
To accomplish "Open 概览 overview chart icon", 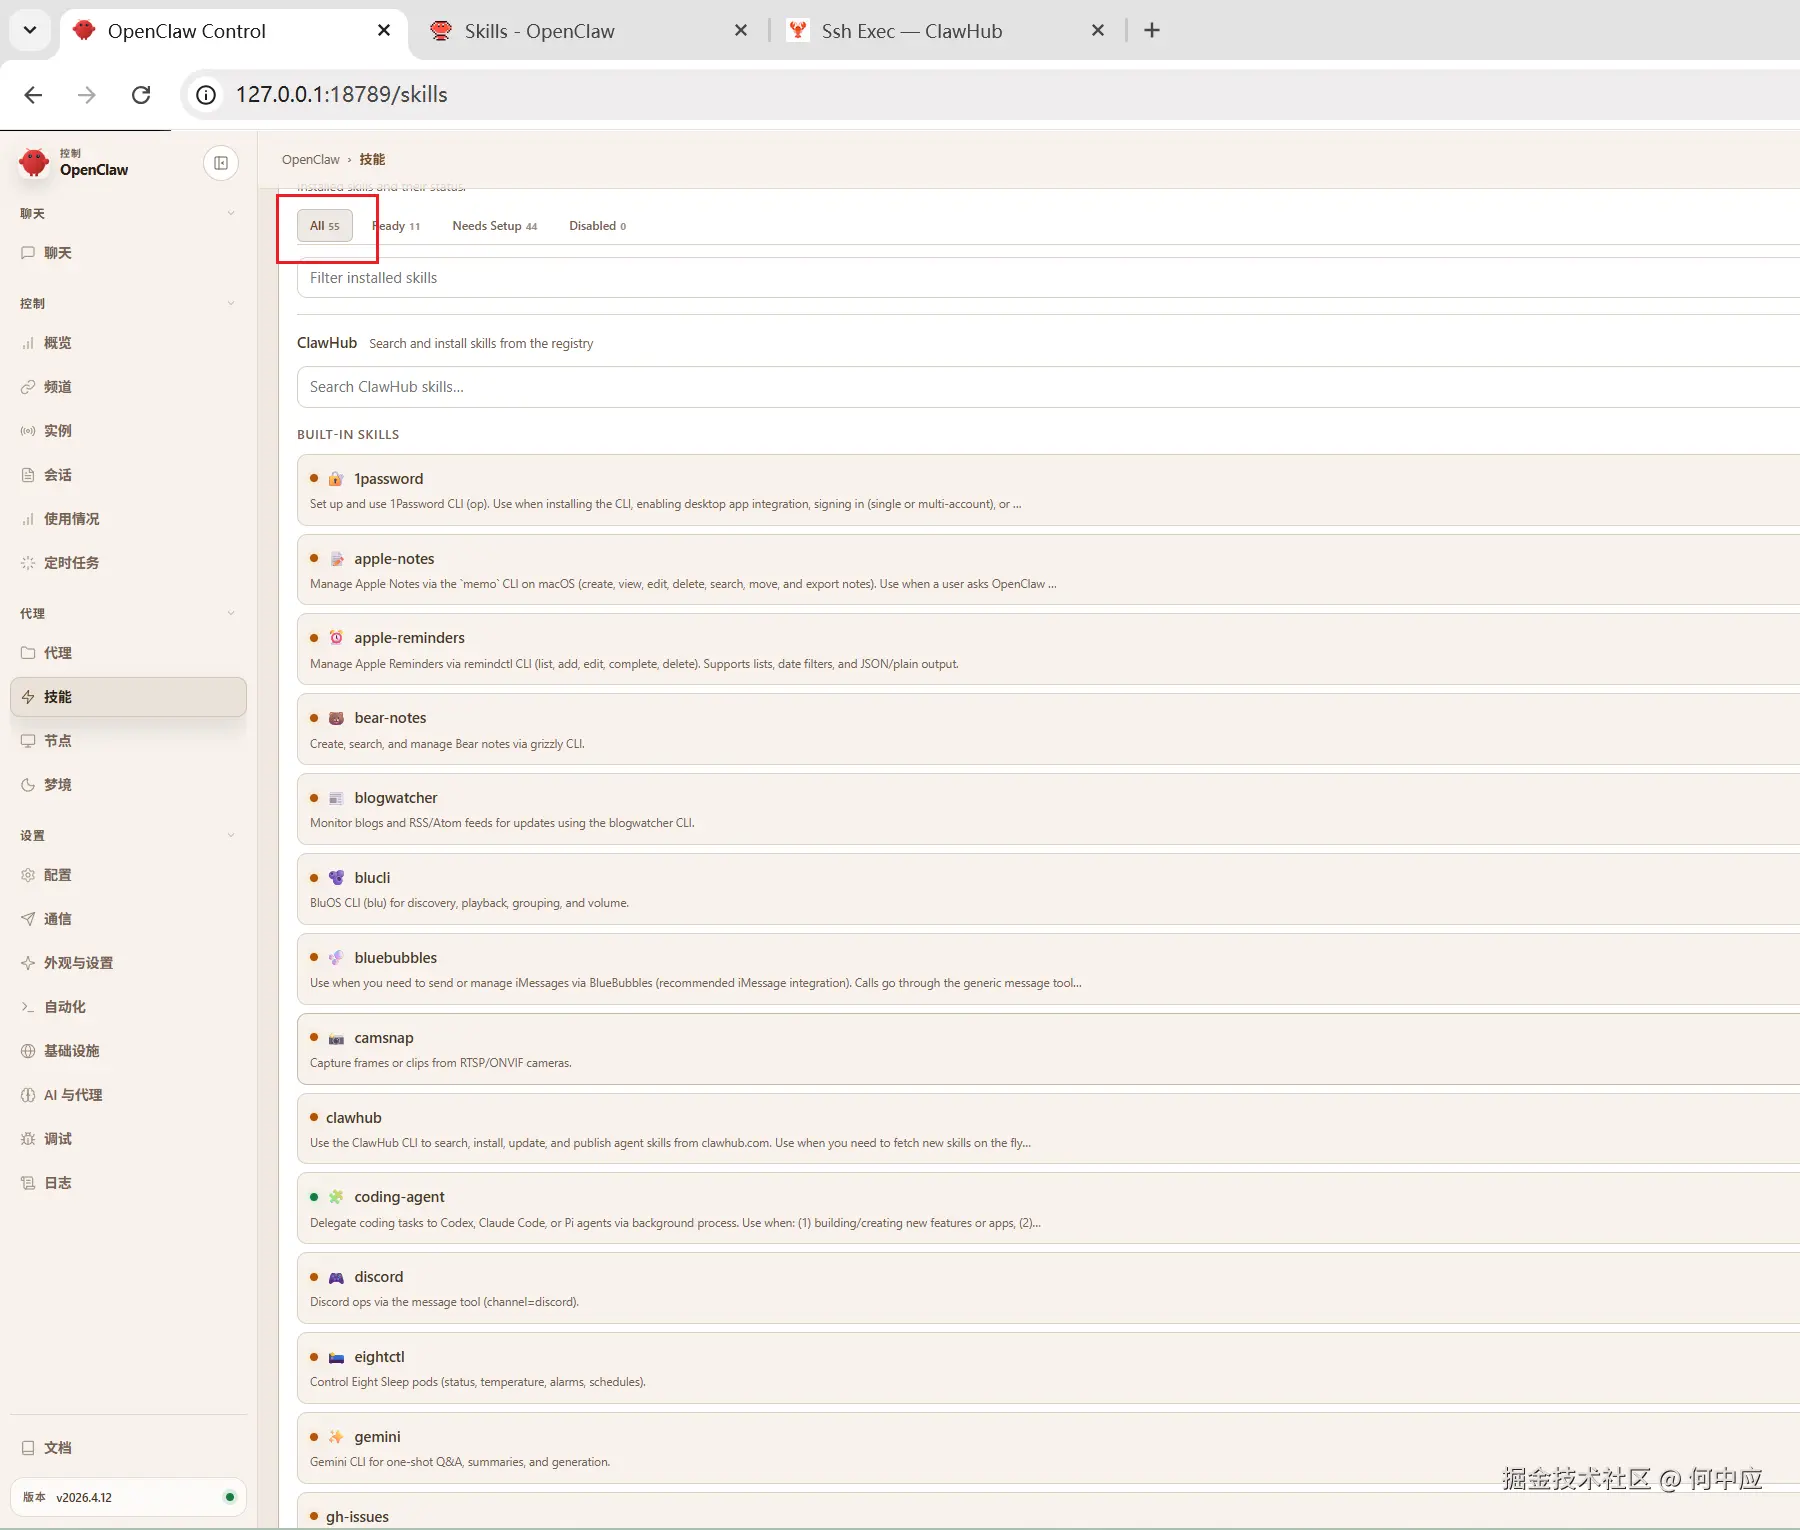I will point(28,343).
